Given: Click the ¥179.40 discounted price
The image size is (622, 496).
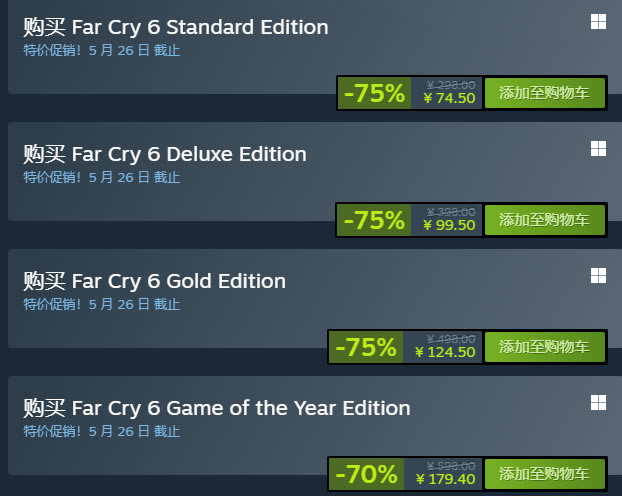Looking at the screenshot, I should (445, 479).
